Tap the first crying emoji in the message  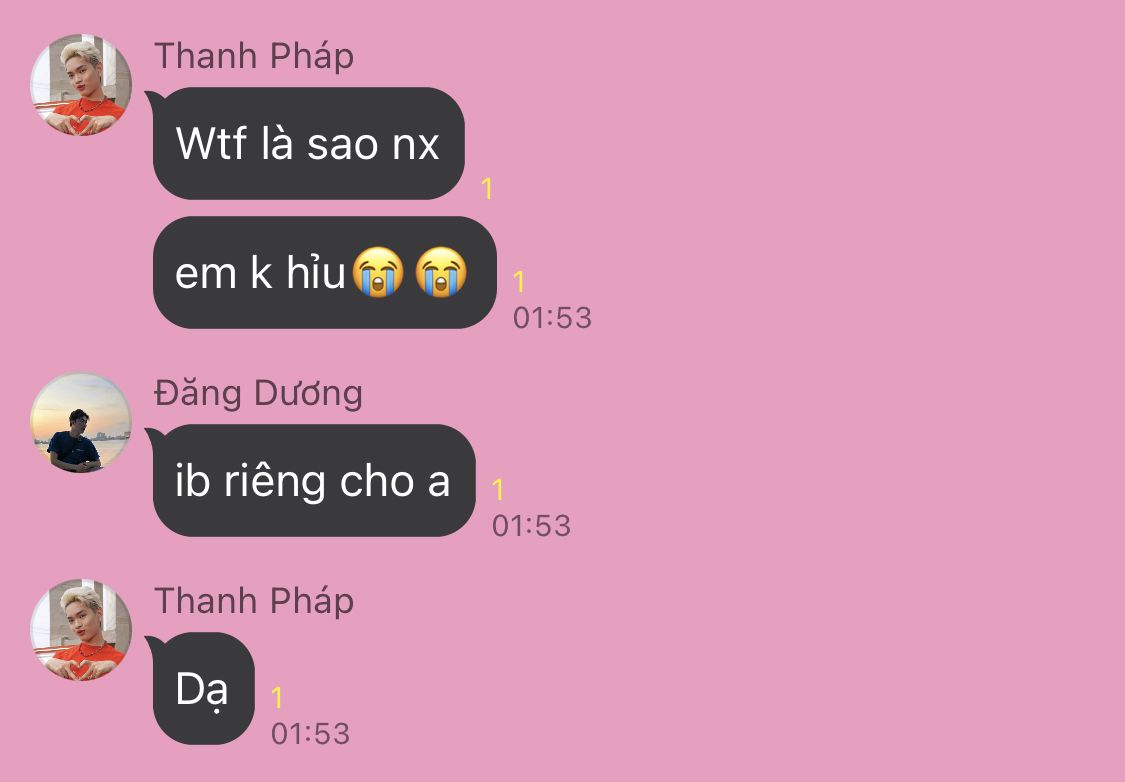click(378, 272)
